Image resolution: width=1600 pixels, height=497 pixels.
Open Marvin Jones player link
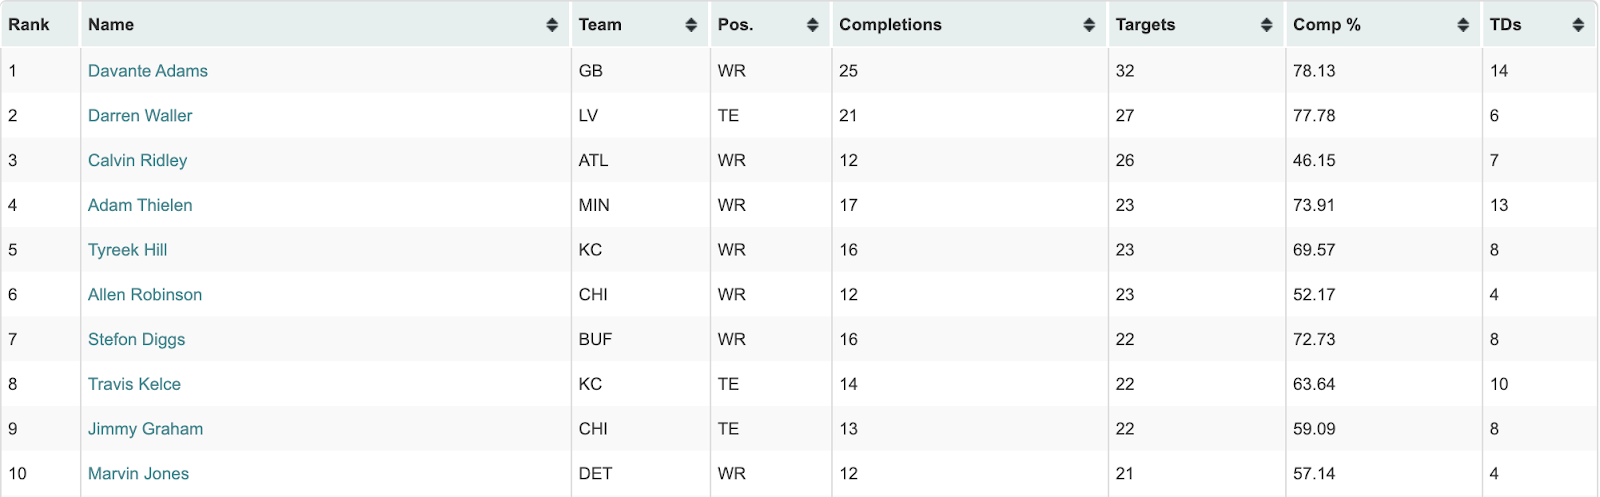click(x=139, y=474)
